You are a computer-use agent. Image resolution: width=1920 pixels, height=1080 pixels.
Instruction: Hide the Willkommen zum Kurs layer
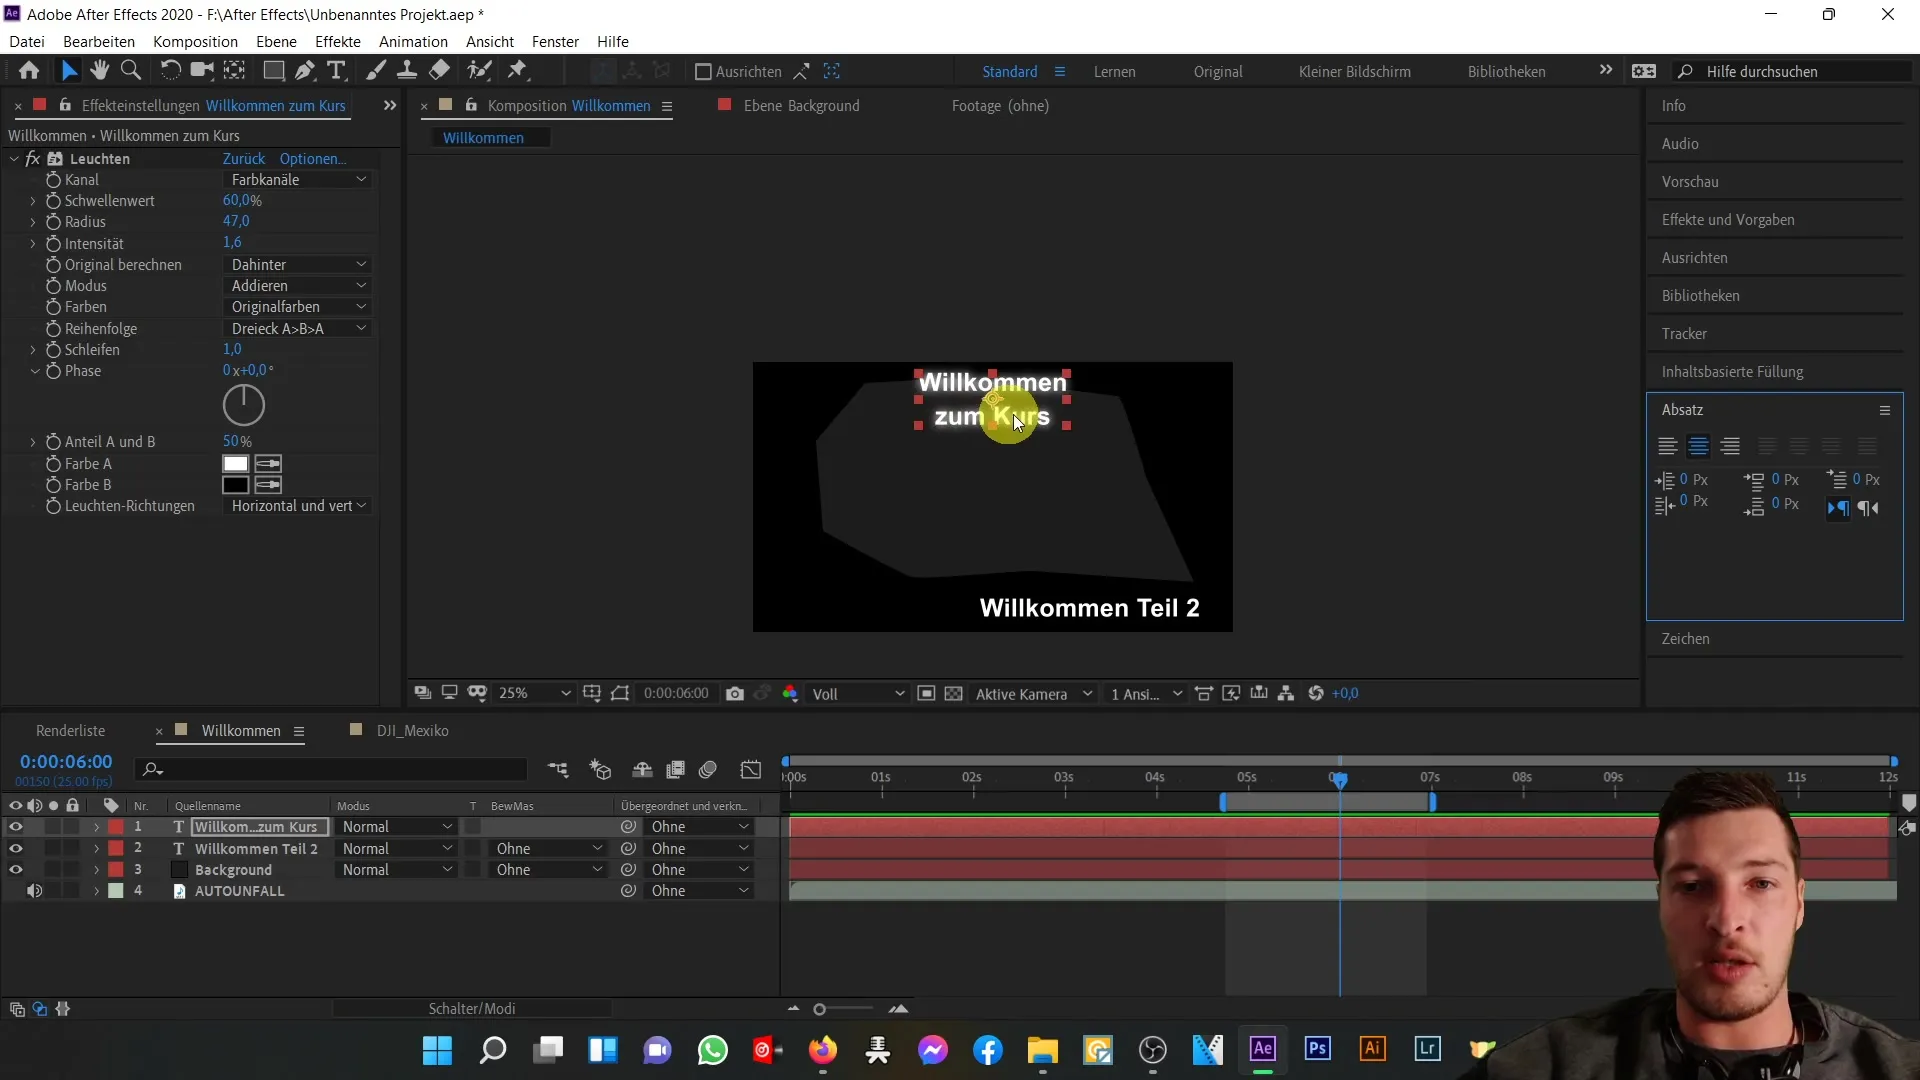15,827
